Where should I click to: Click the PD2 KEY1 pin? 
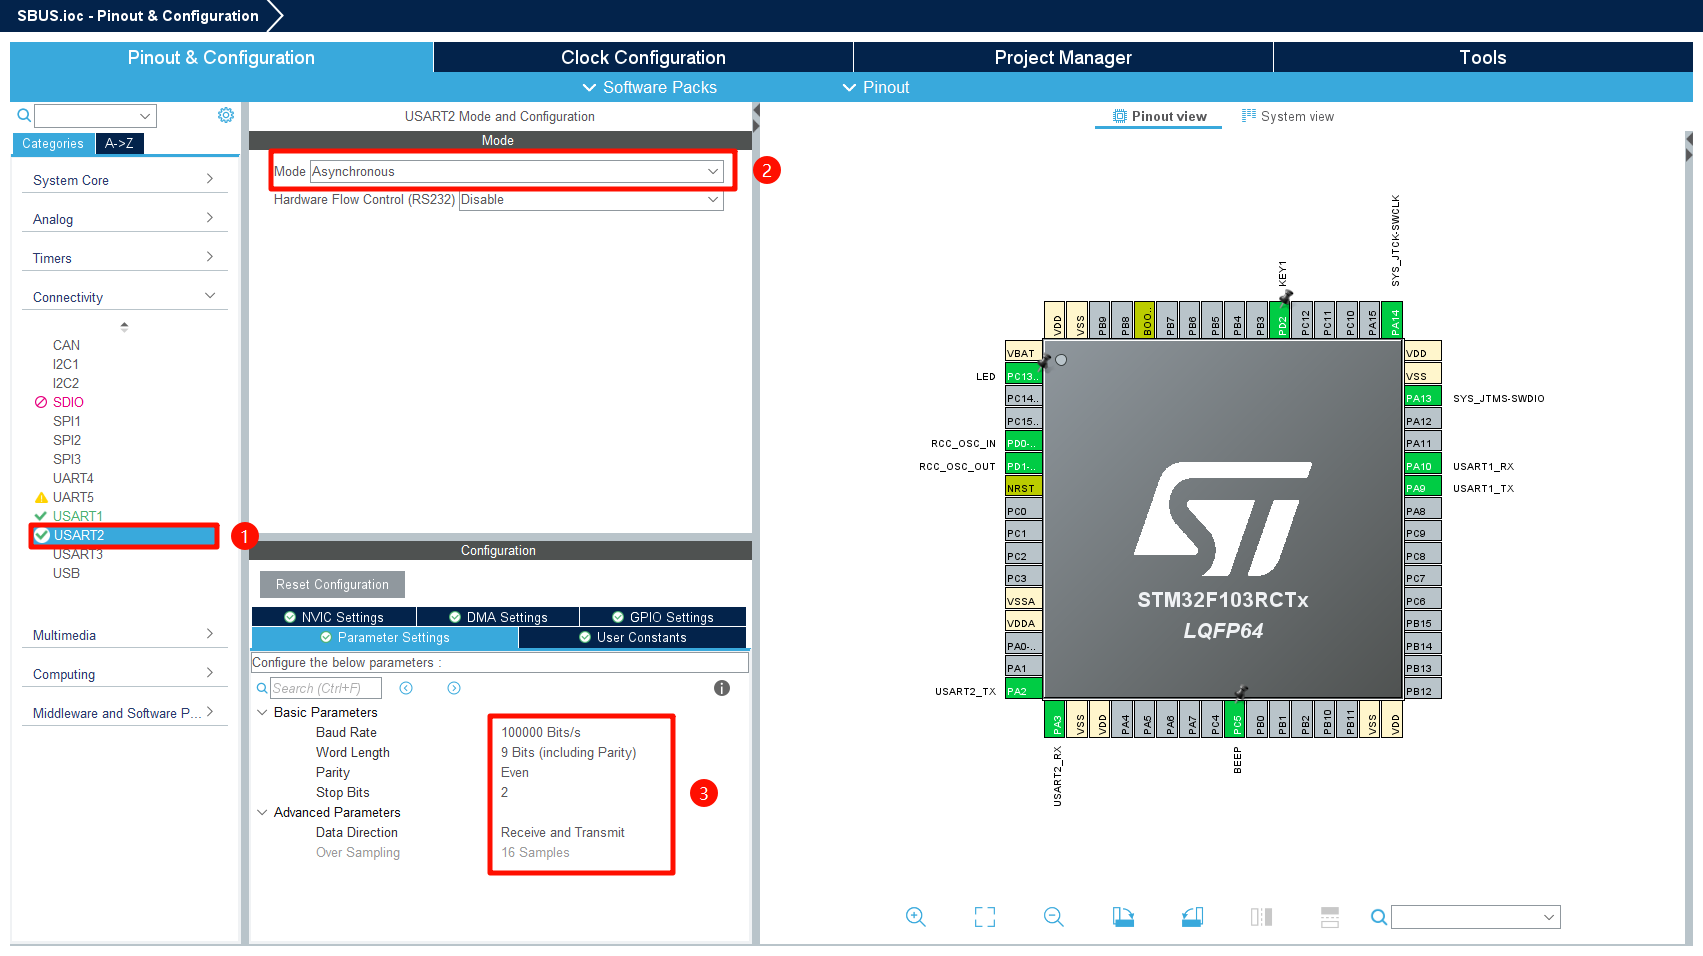click(x=1280, y=320)
